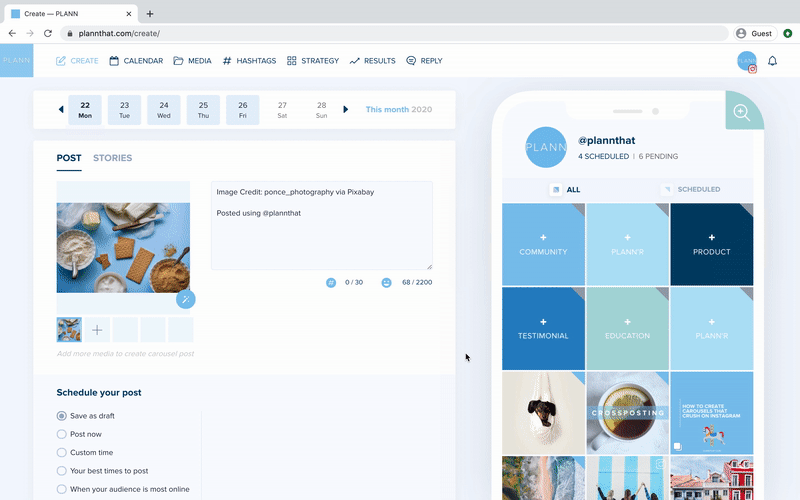Select Friday 26 date
This screenshot has height=500, width=800.
pos(242,110)
